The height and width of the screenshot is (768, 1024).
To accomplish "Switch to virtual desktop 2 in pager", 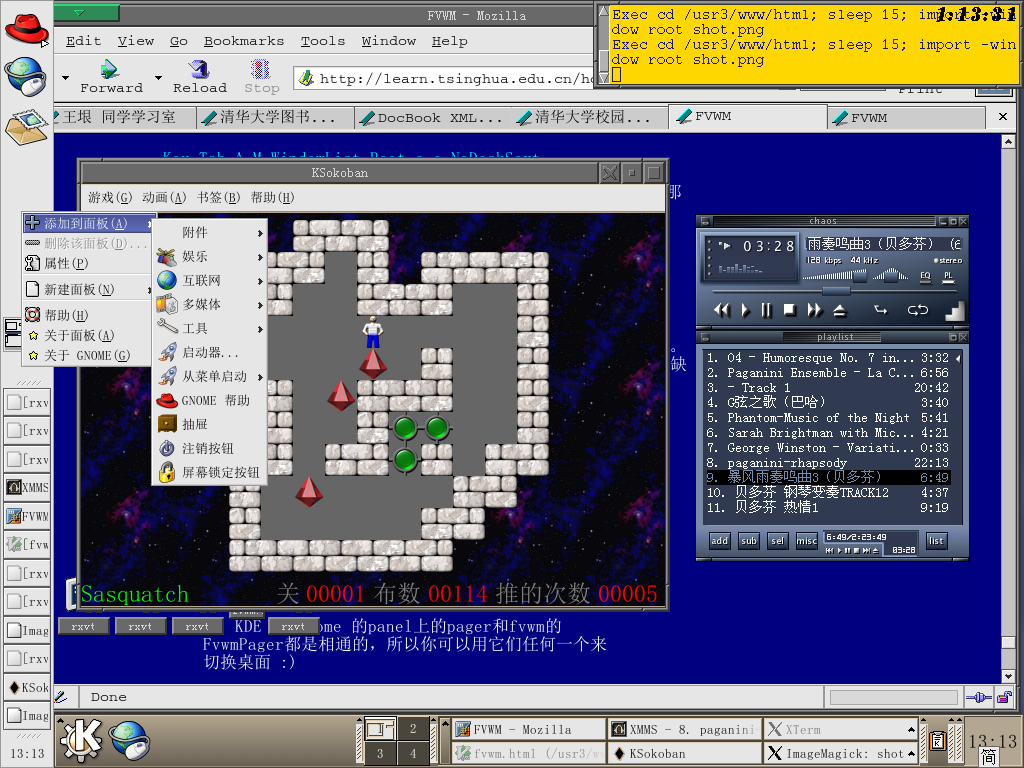I will [413, 729].
